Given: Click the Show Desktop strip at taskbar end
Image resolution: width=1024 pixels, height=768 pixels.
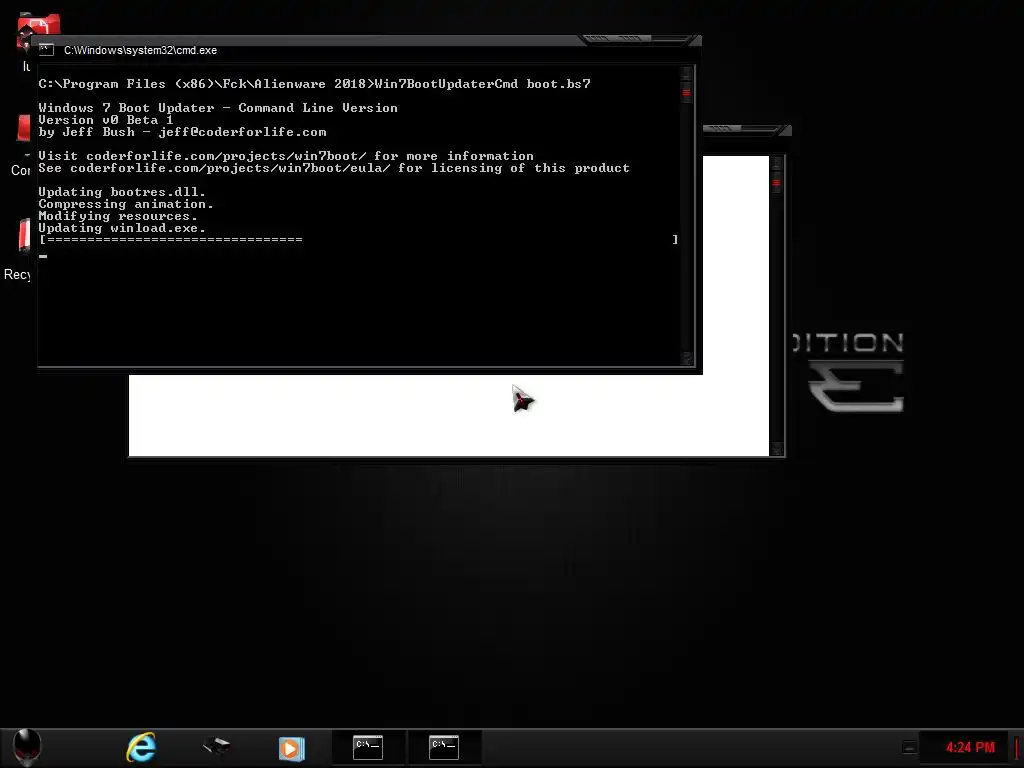Looking at the screenshot, I should [1017, 748].
